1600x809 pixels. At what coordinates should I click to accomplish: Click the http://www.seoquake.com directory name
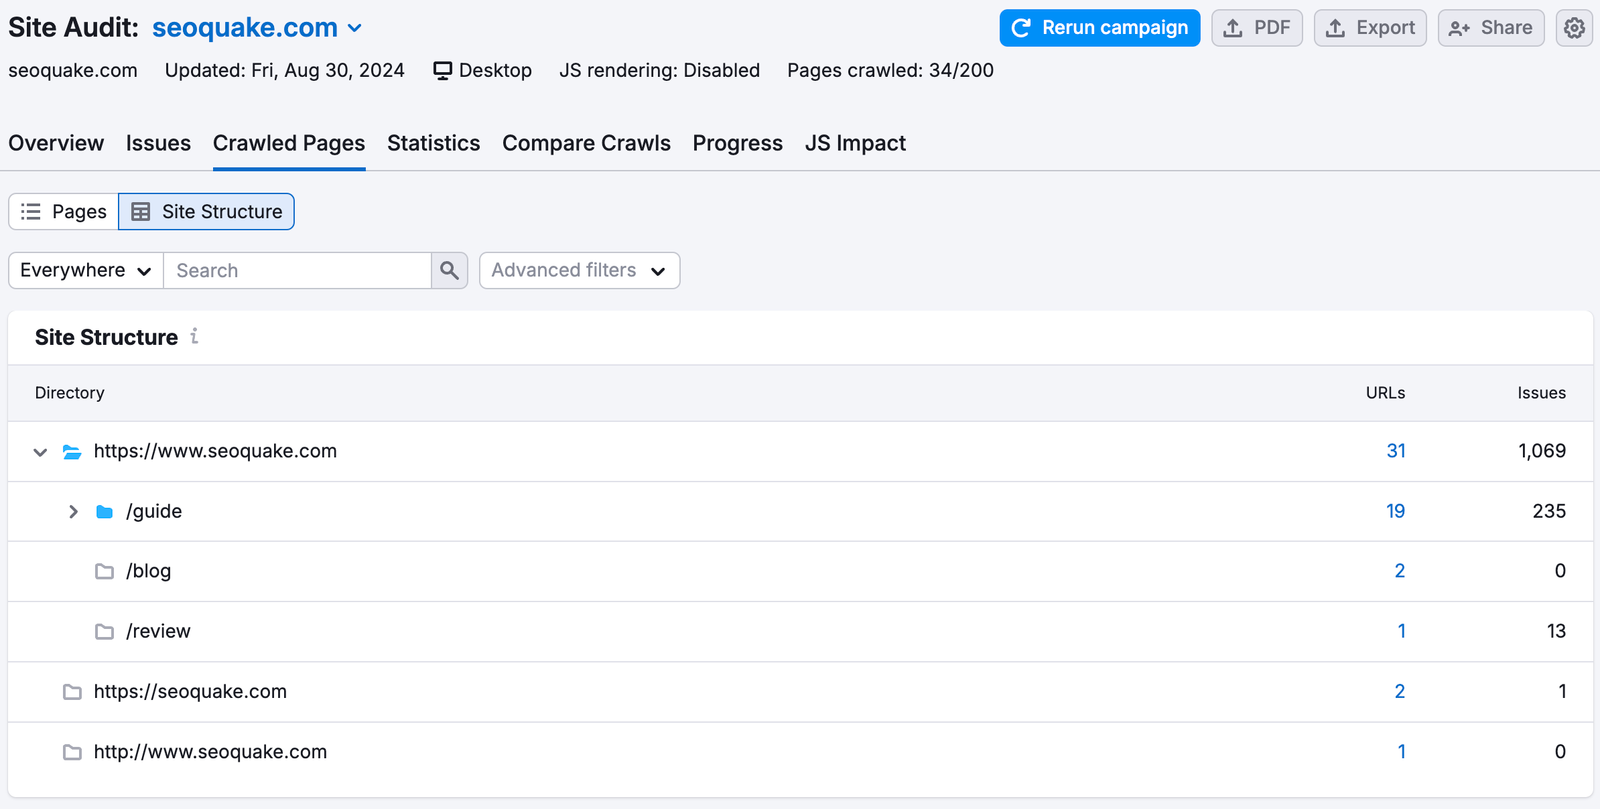210,751
